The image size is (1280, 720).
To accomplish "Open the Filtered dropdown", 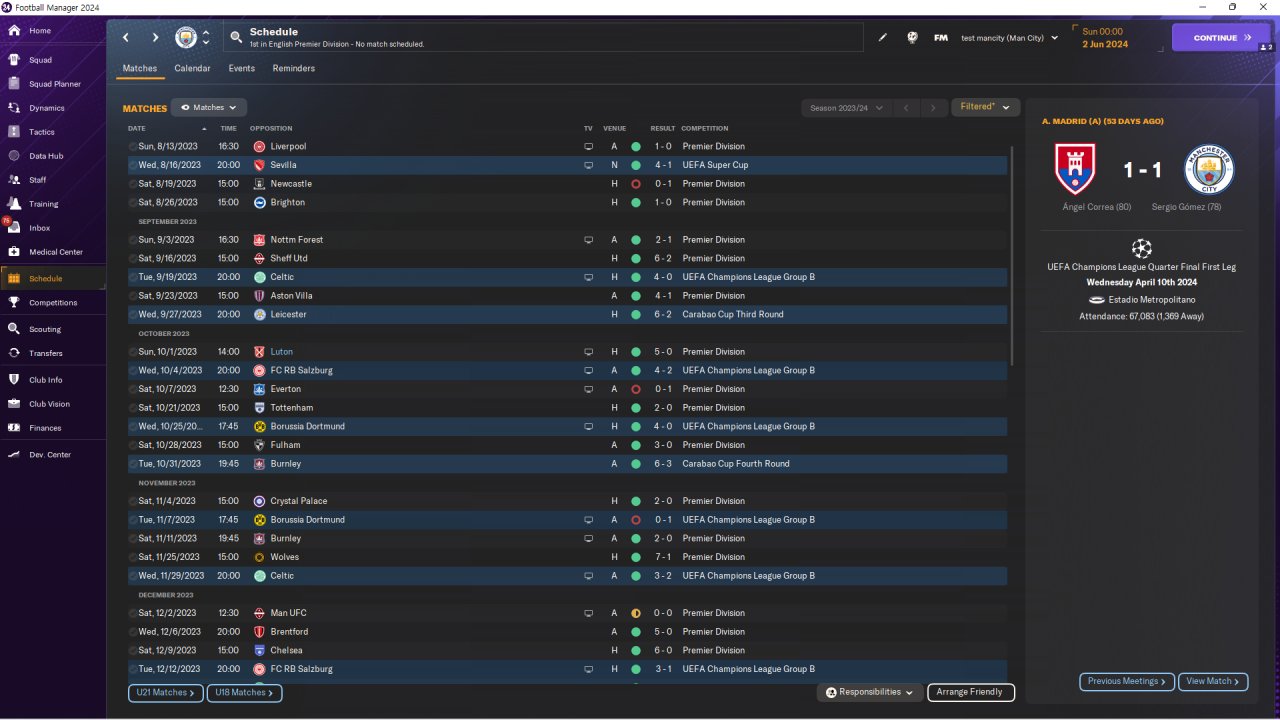I will tap(985, 107).
